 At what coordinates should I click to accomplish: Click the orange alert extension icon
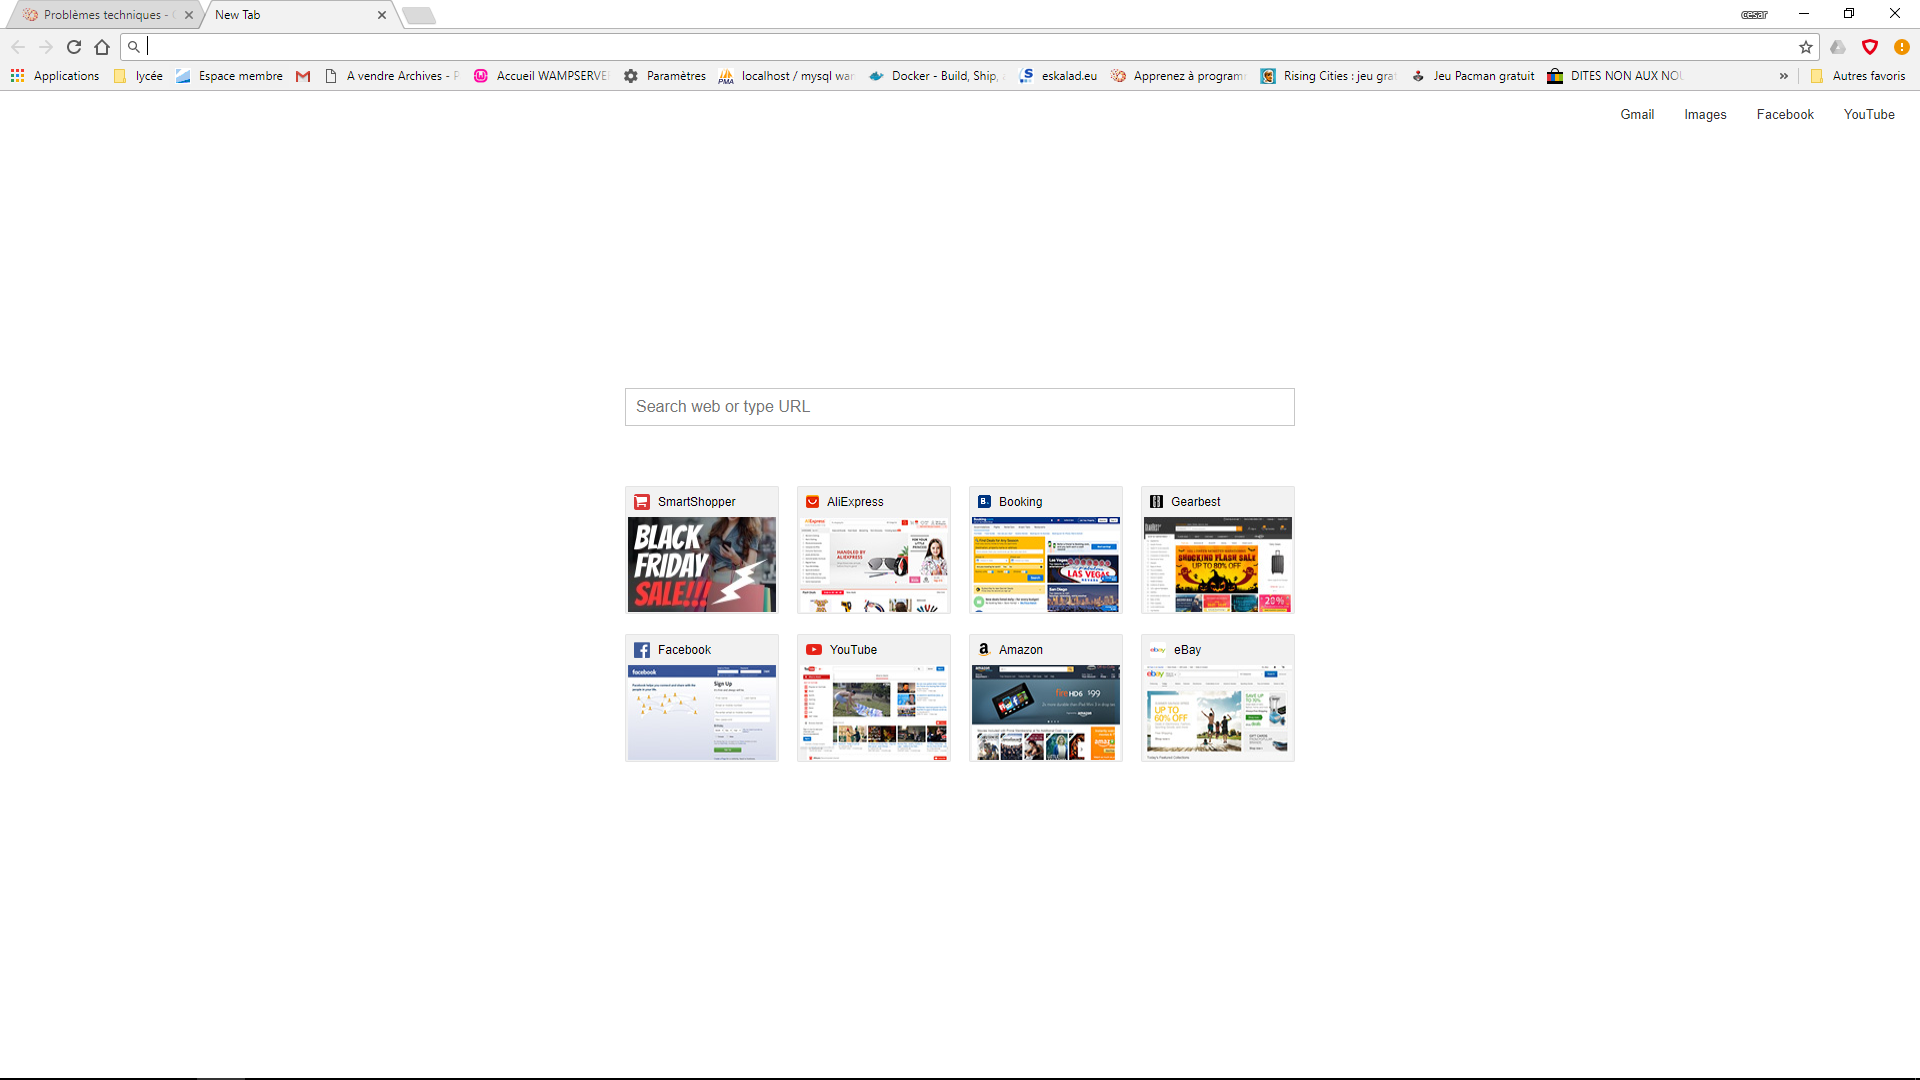click(x=1902, y=47)
